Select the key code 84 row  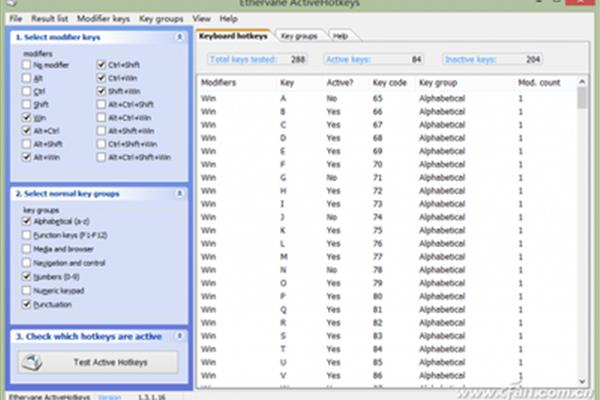pyautogui.click(x=386, y=349)
